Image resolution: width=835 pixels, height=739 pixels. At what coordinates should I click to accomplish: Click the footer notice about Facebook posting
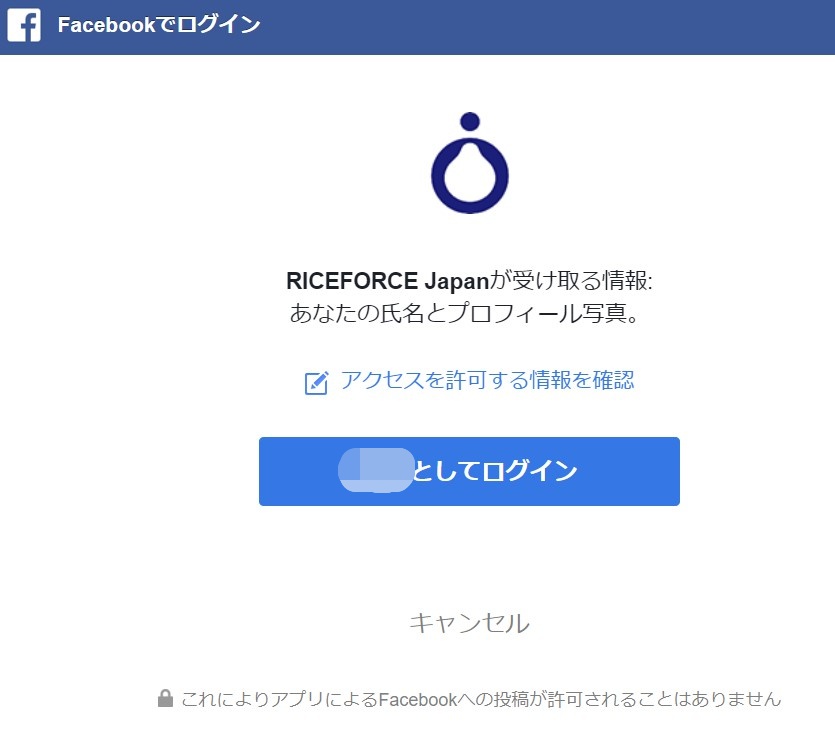pos(480,699)
